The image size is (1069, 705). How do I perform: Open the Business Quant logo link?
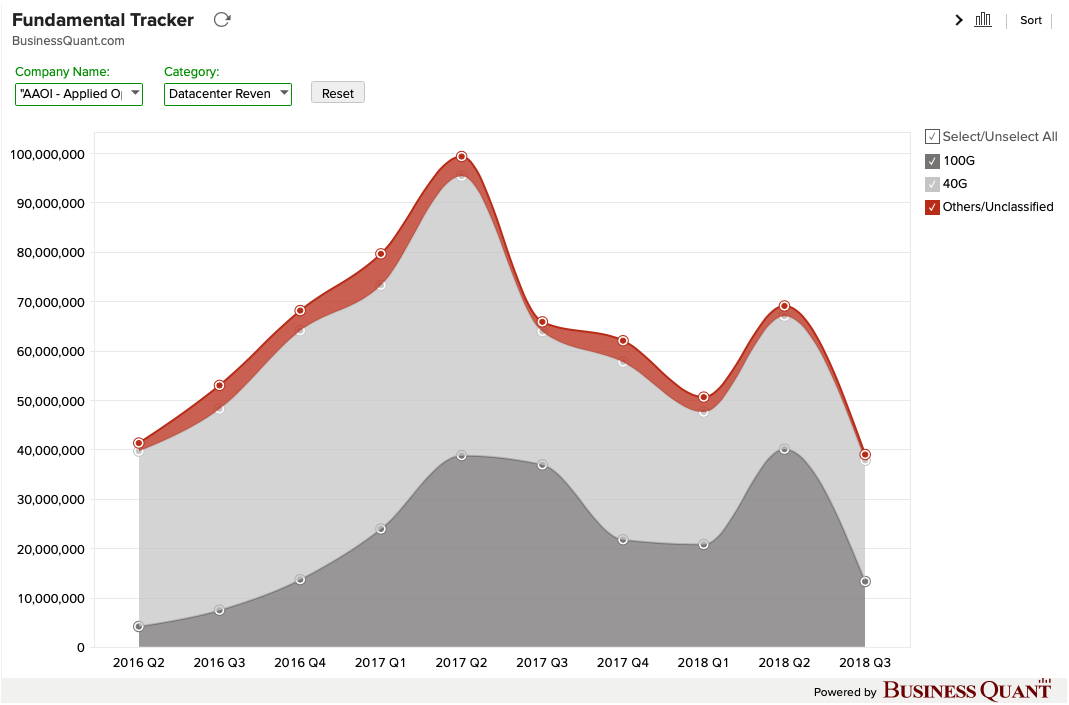click(967, 690)
